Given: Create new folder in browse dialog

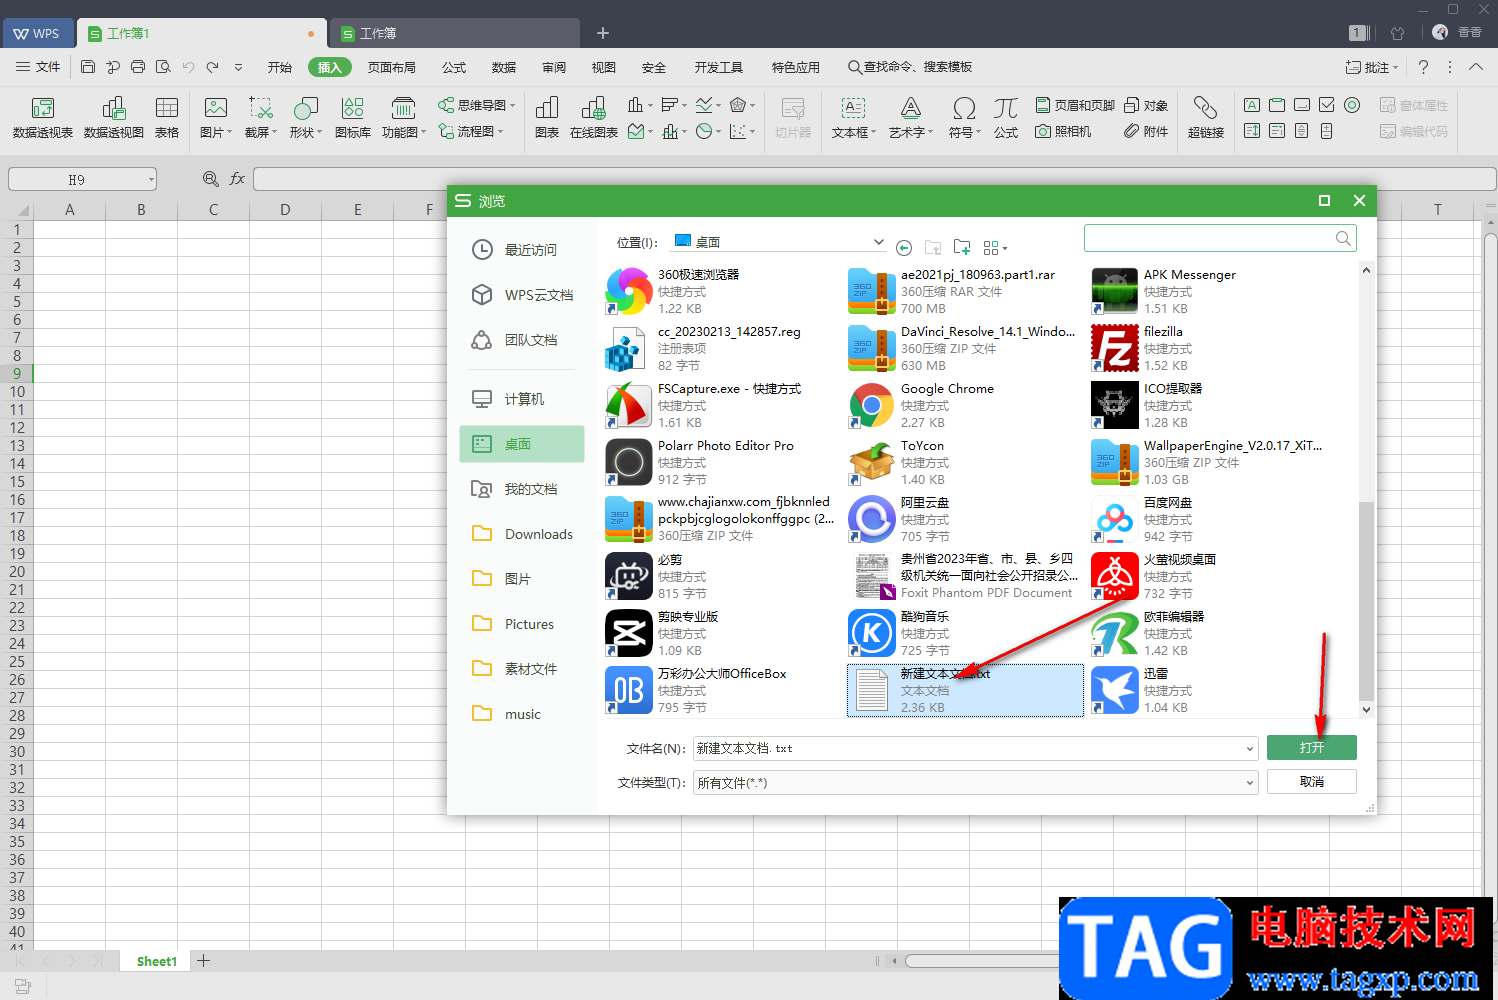Looking at the screenshot, I should pyautogui.click(x=962, y=247).
